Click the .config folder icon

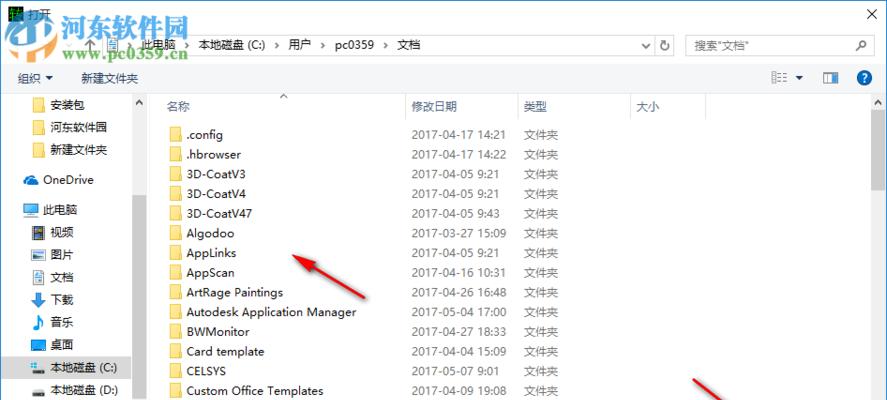pyautogui.click(x=175, y=135)
